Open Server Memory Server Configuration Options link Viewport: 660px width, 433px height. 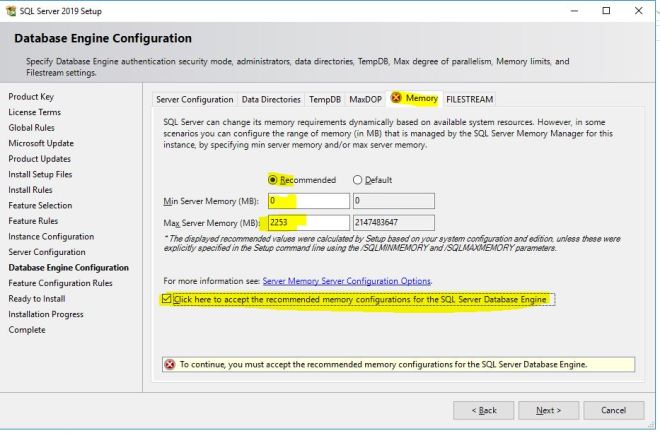pyautogui.click(x=347, y=281)
